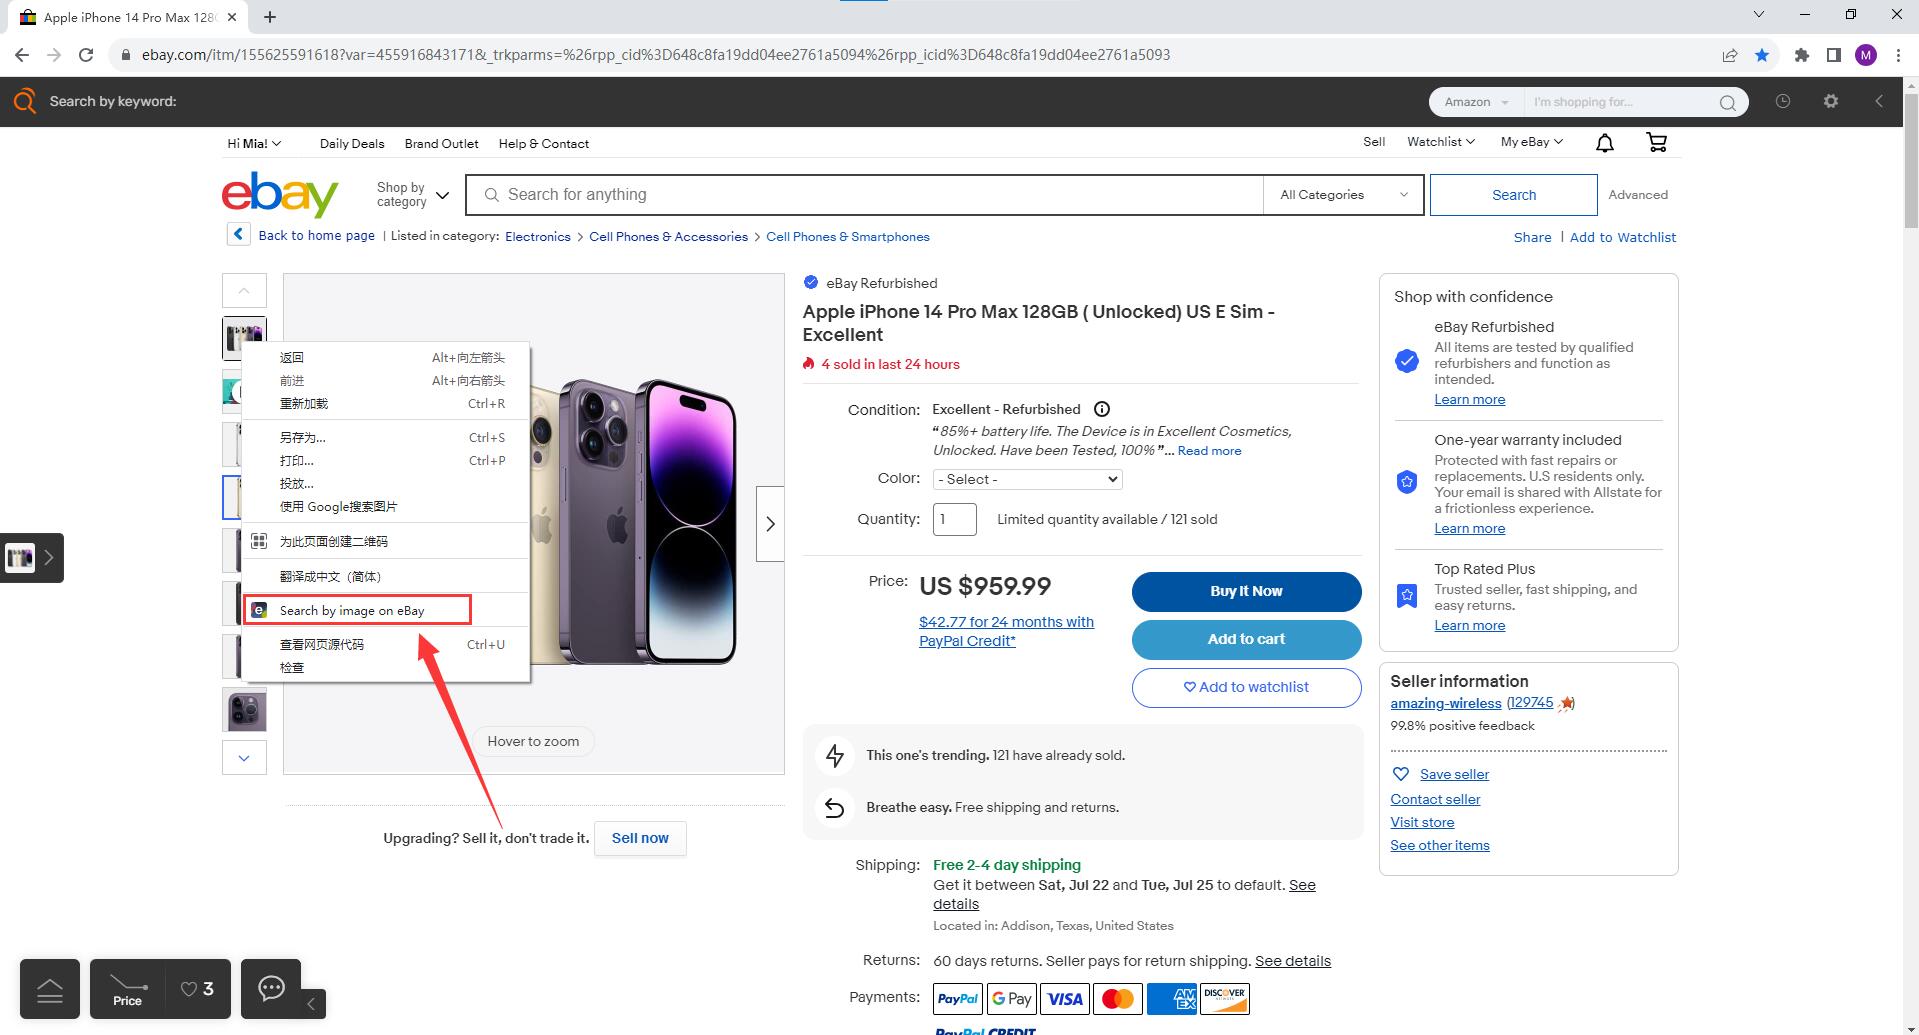
Task: Open the Daily Deals link
Action: pyautogui.click(x=352, y=143)
